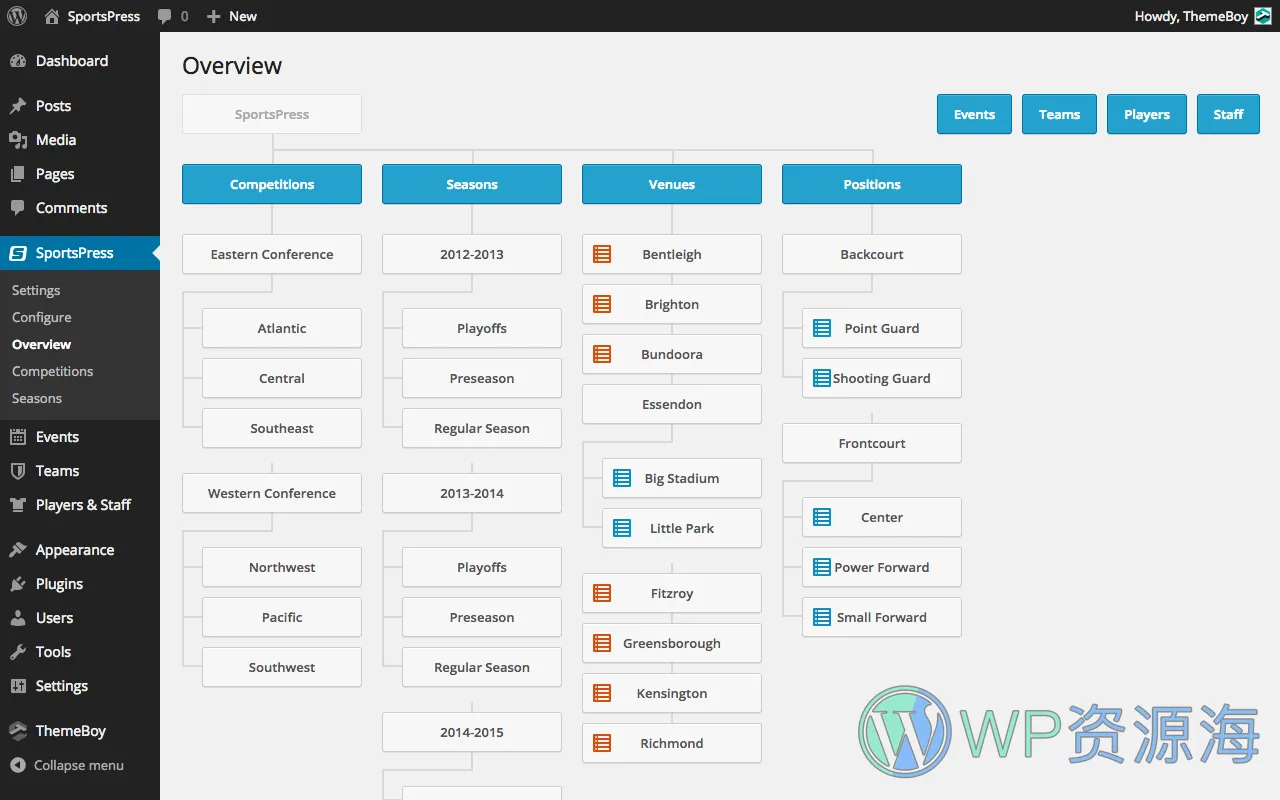Viewport: 1280px width, 800px height.
Task: Click the orange list icon beside Kensington
Action: click(x=602, y=693)
